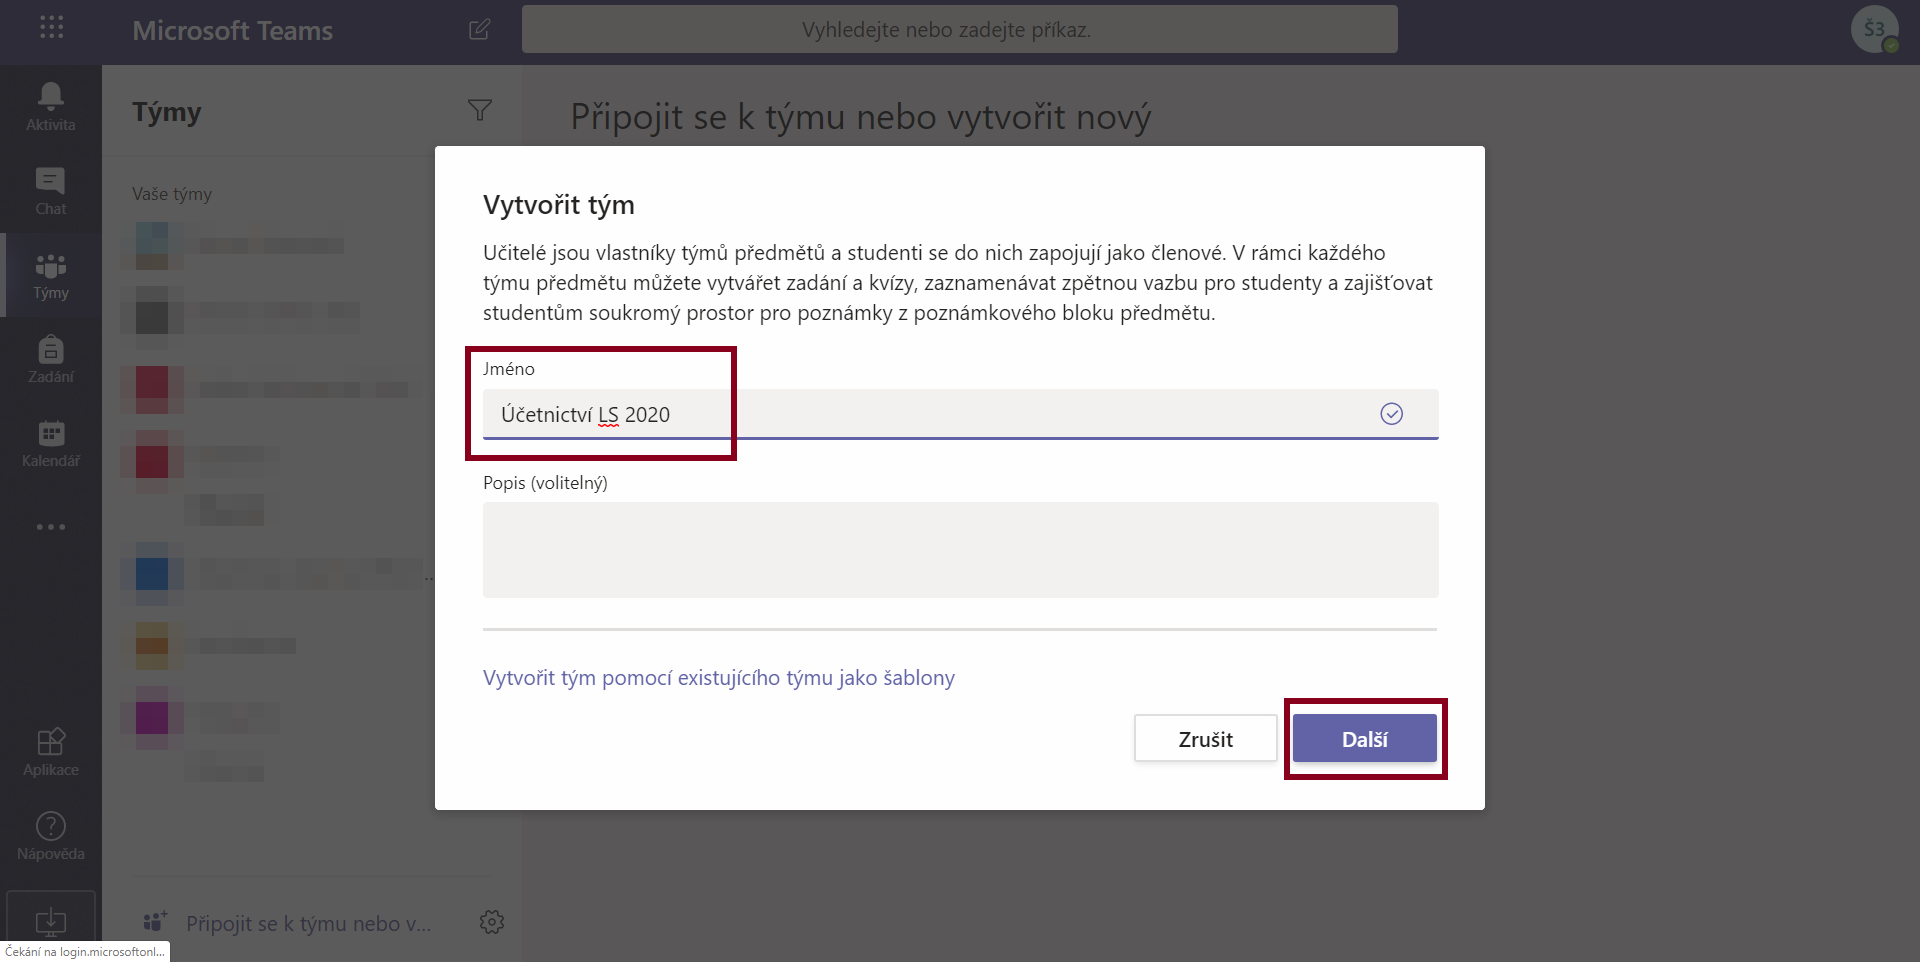Click the name validation checkmark icon
The width and height of the screenshot is (1920, 962).
(x=1392, y=414)
